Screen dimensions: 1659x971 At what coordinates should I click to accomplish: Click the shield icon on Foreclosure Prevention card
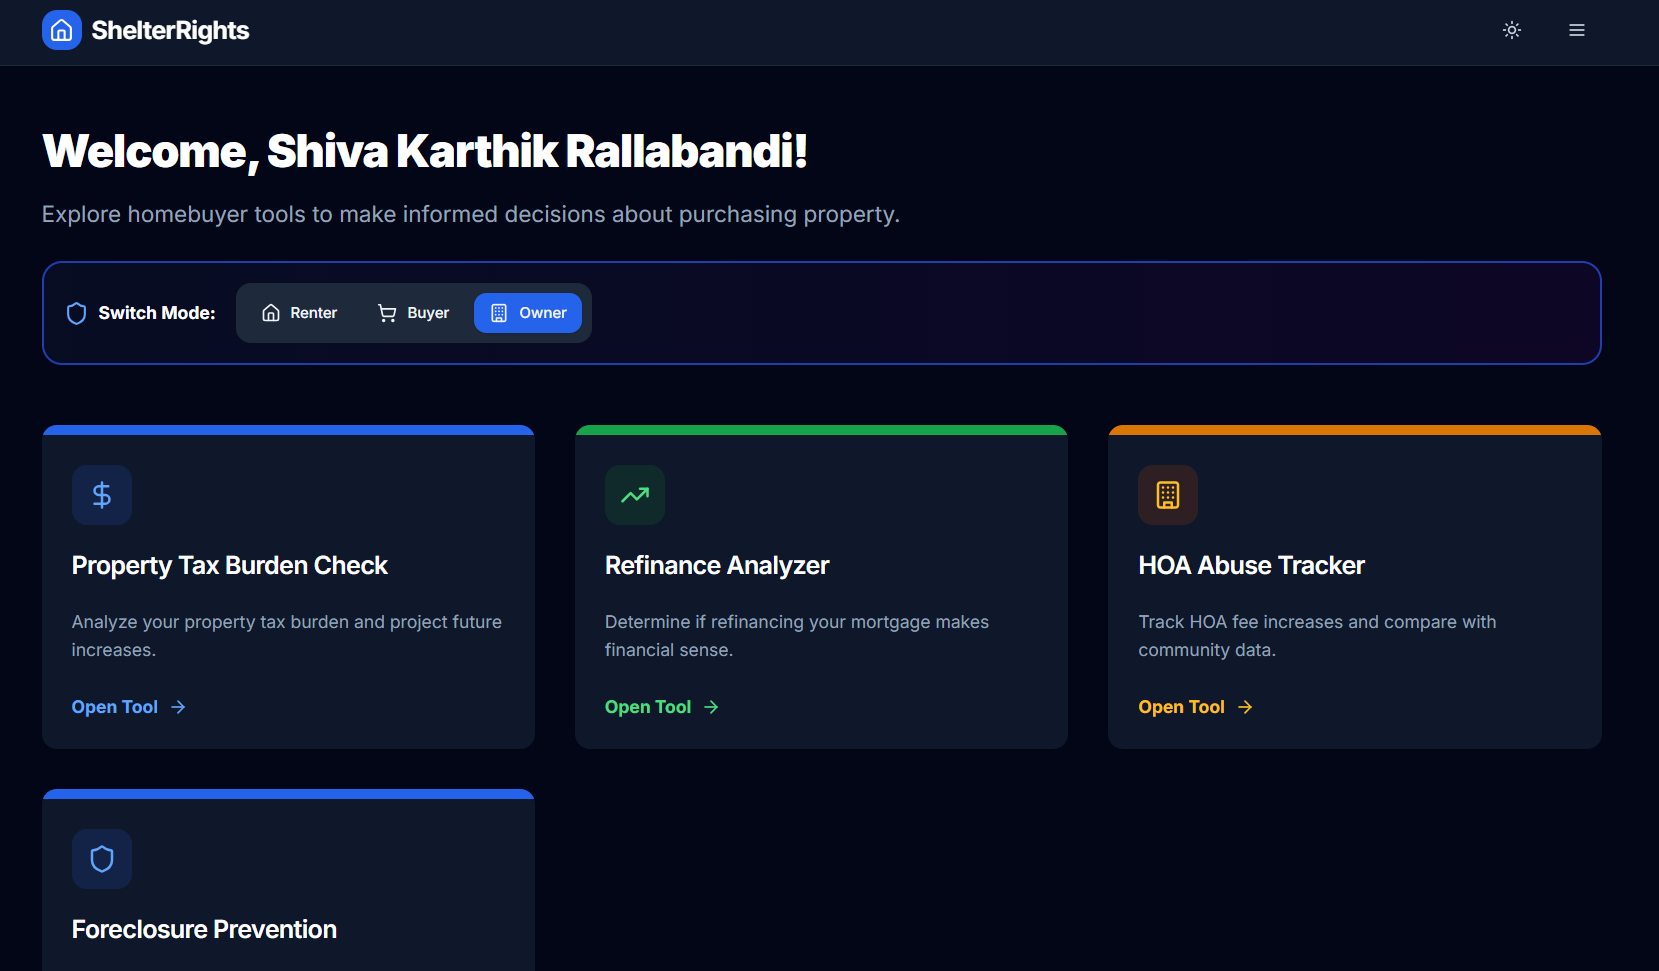tap(102, 859)
